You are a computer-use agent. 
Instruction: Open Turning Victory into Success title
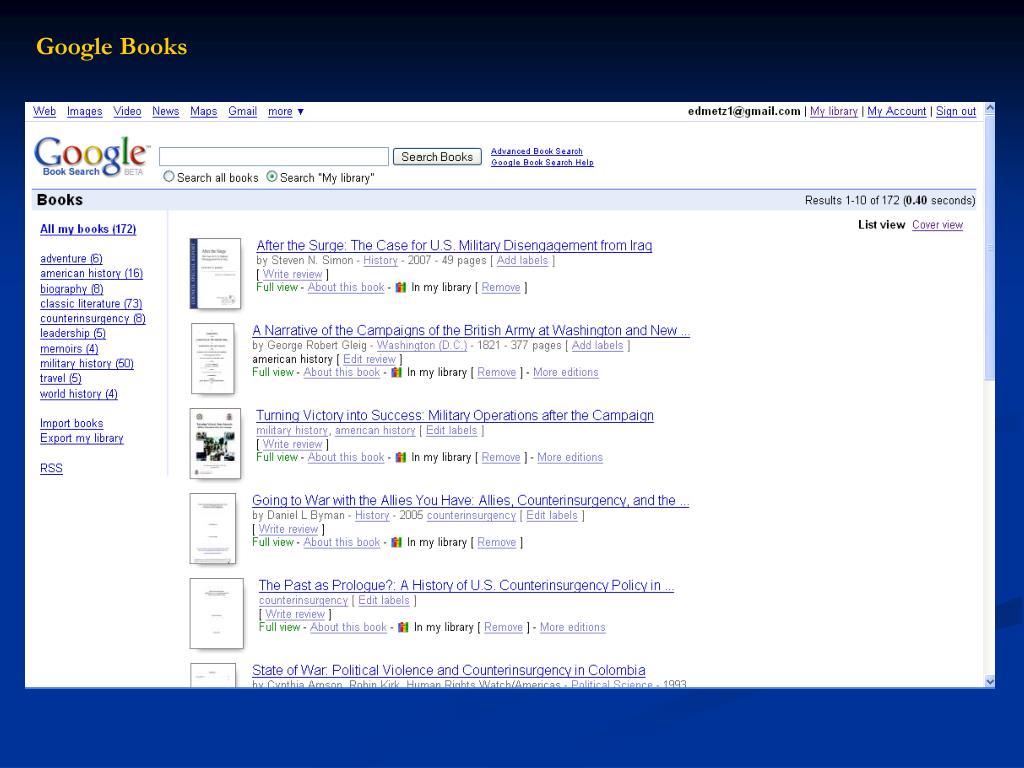455,415
